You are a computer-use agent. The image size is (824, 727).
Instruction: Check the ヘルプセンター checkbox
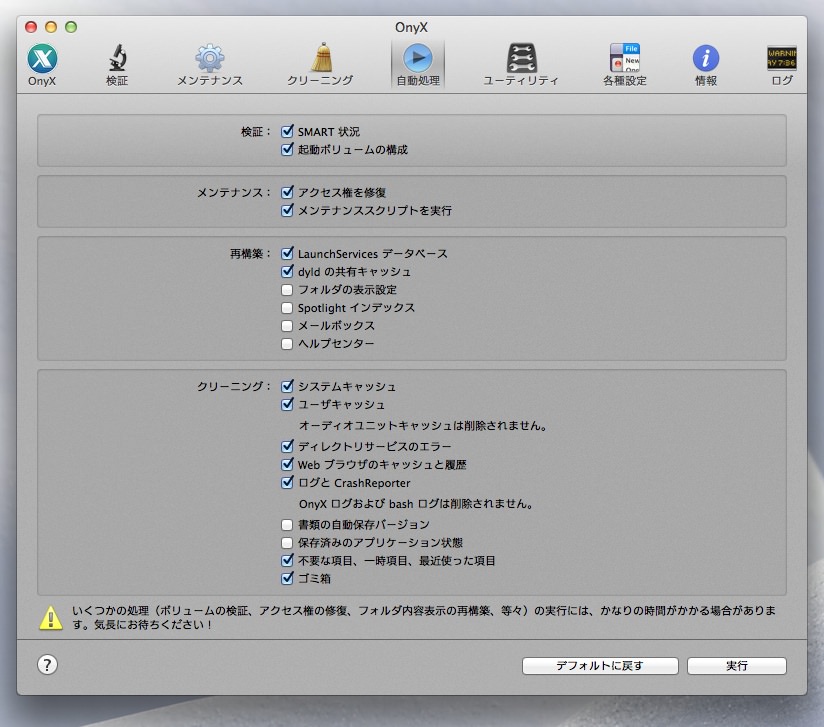(x=287, y=344)
